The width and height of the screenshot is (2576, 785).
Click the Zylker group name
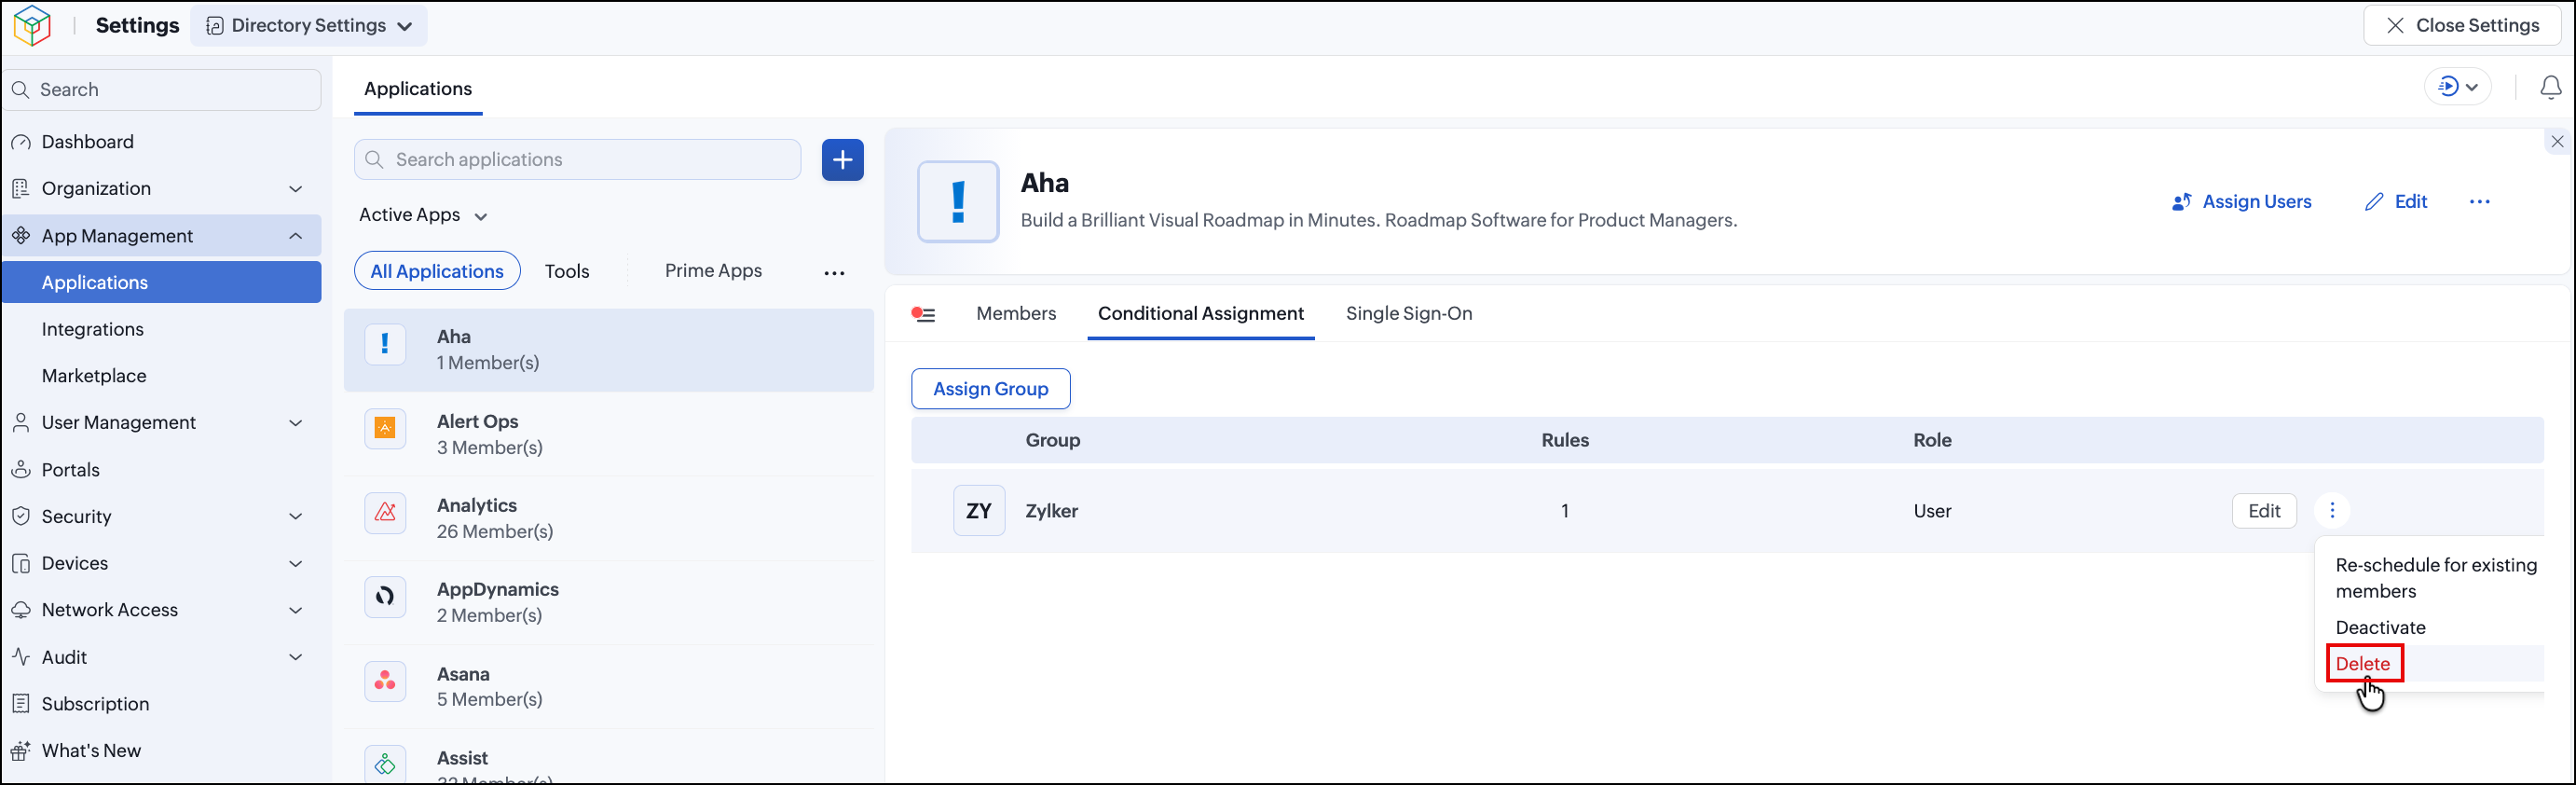[x=1052, y=511]
